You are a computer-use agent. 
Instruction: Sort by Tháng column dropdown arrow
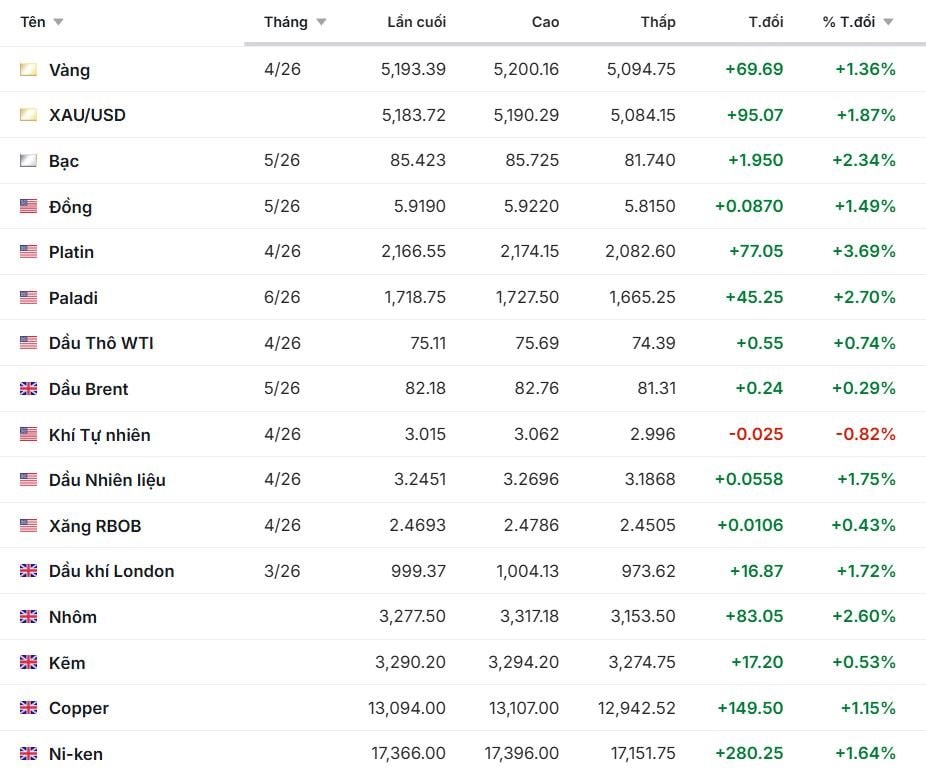pyautogui.click(x=321, y=22)
